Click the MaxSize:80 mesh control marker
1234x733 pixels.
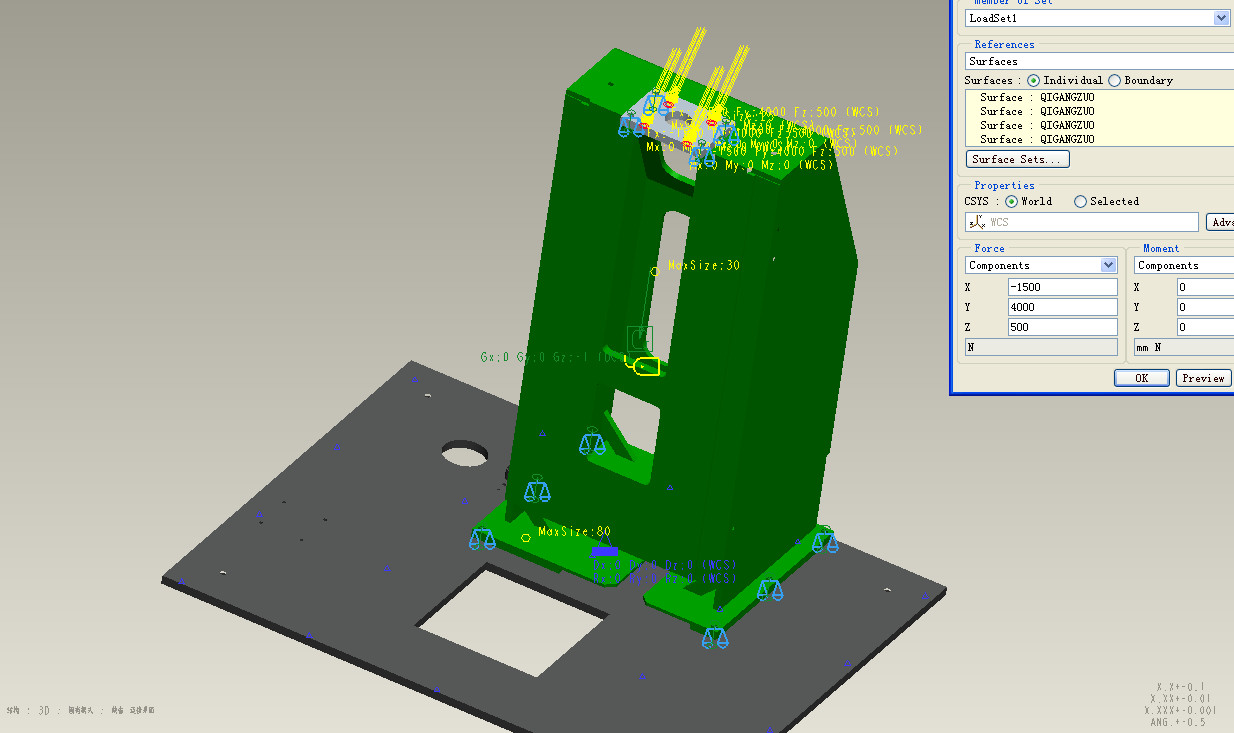[526, 538]
